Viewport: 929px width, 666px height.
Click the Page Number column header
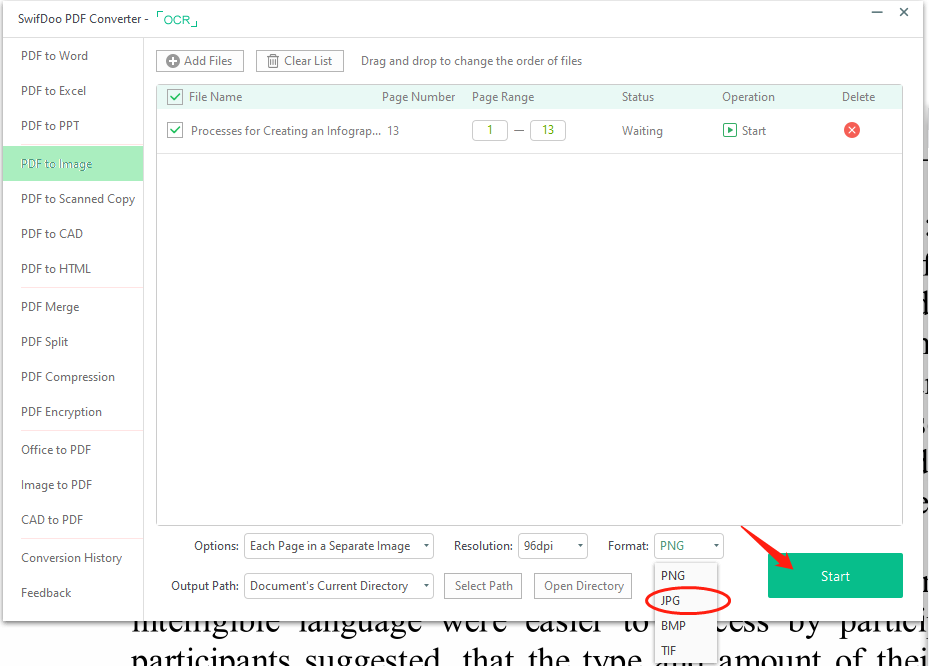pos(418,97)
